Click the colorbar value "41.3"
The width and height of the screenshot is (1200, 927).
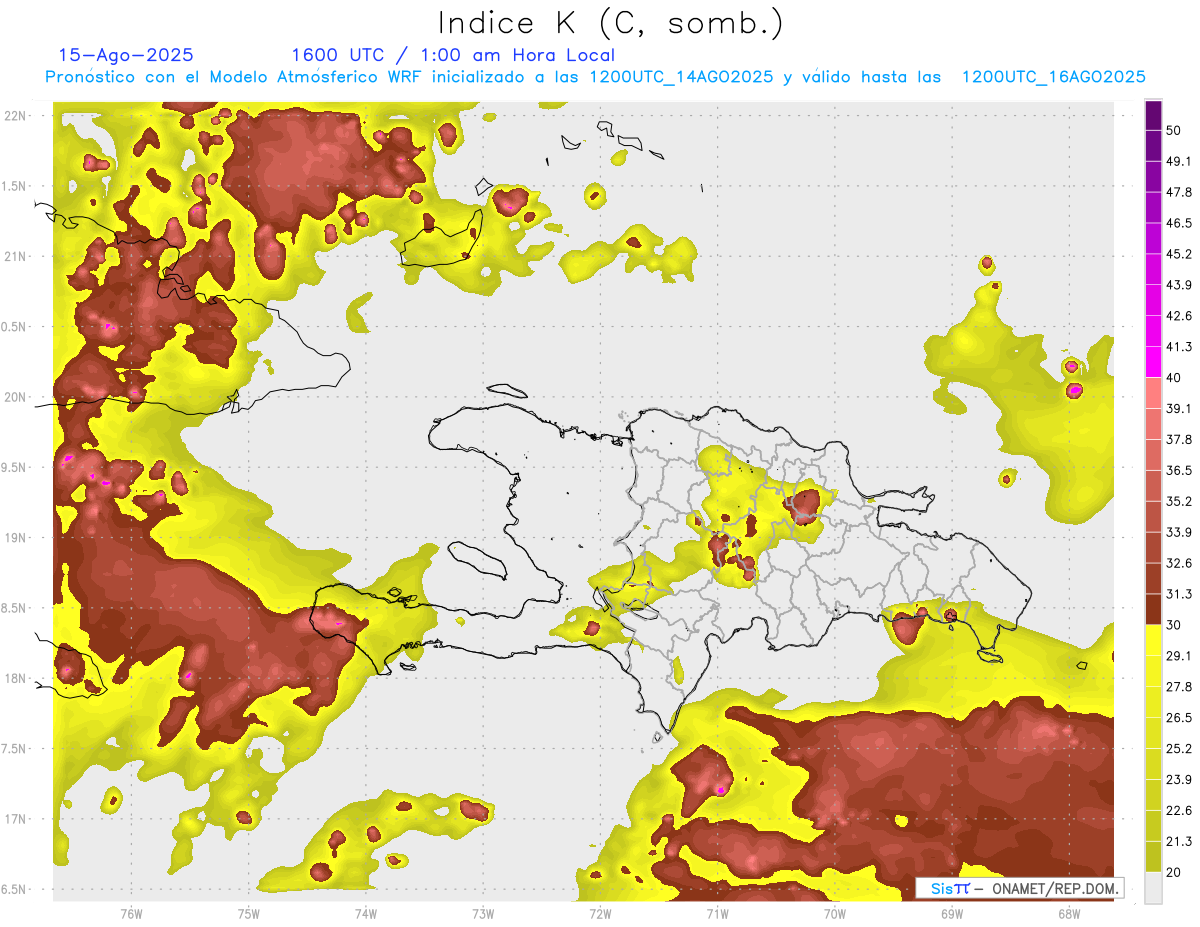[1178, 347]
